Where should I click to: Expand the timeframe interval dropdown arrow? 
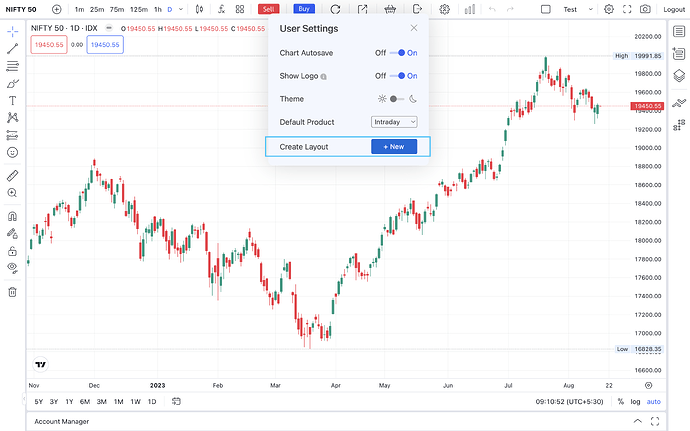180,9
